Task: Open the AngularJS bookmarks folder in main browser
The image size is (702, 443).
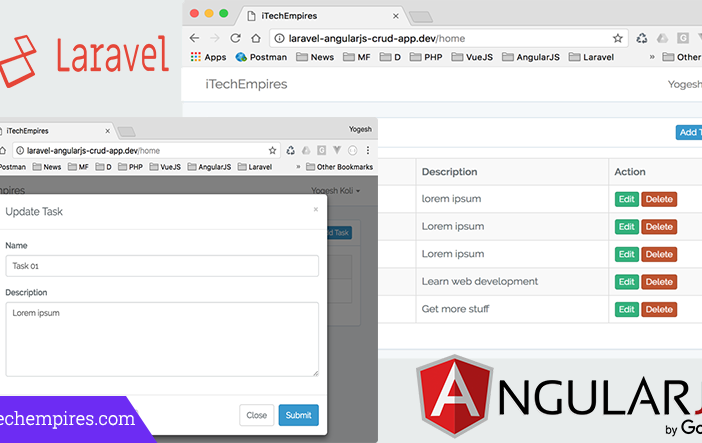Action: 531,57
